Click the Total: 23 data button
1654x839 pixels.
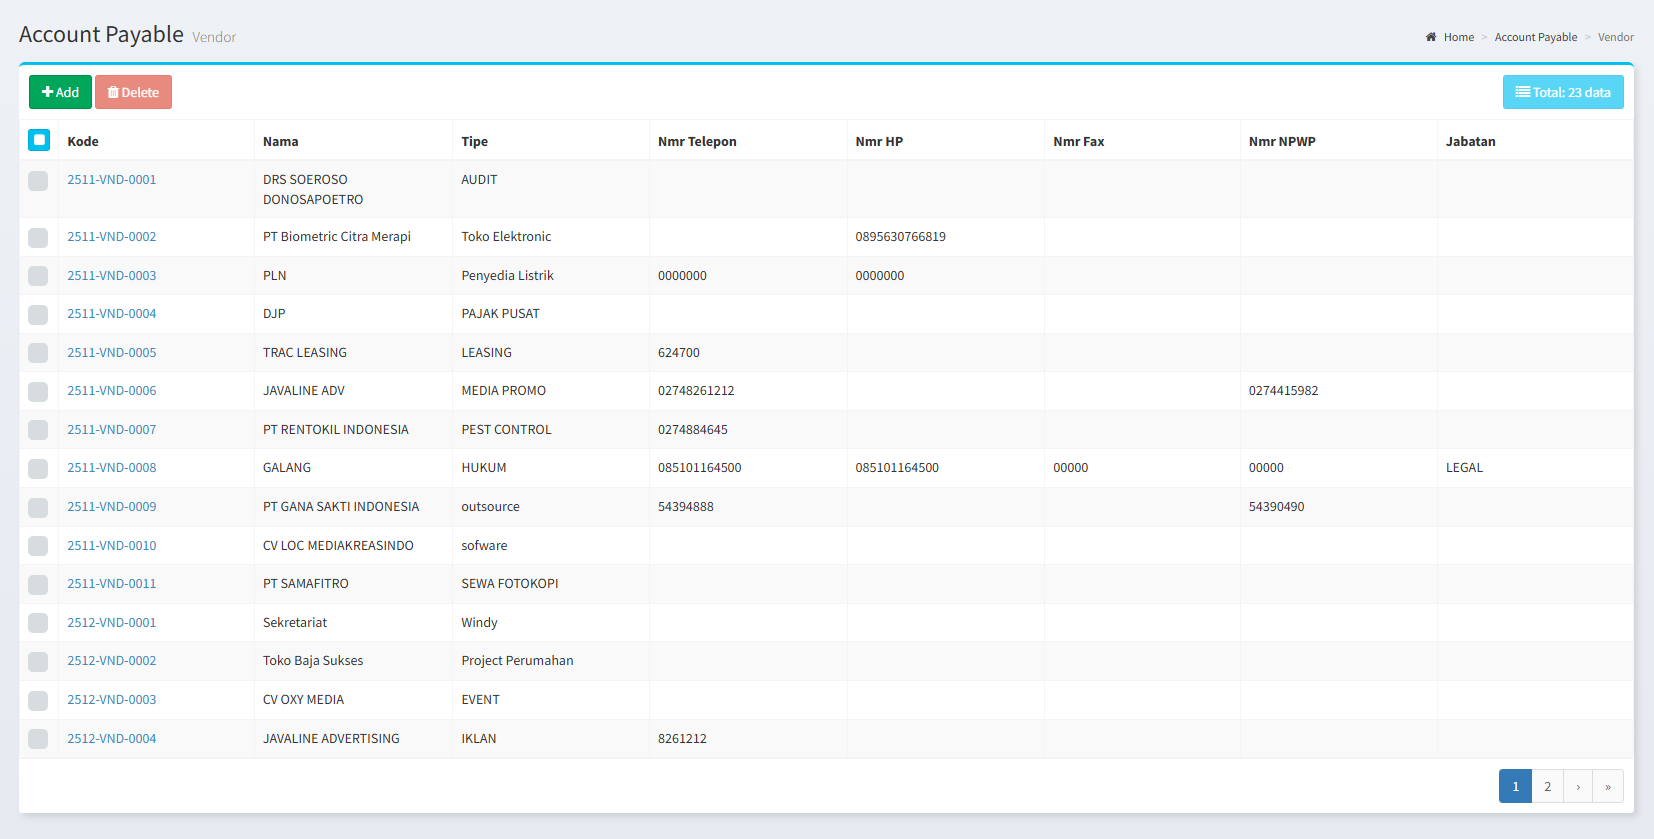pos(1562,92)
